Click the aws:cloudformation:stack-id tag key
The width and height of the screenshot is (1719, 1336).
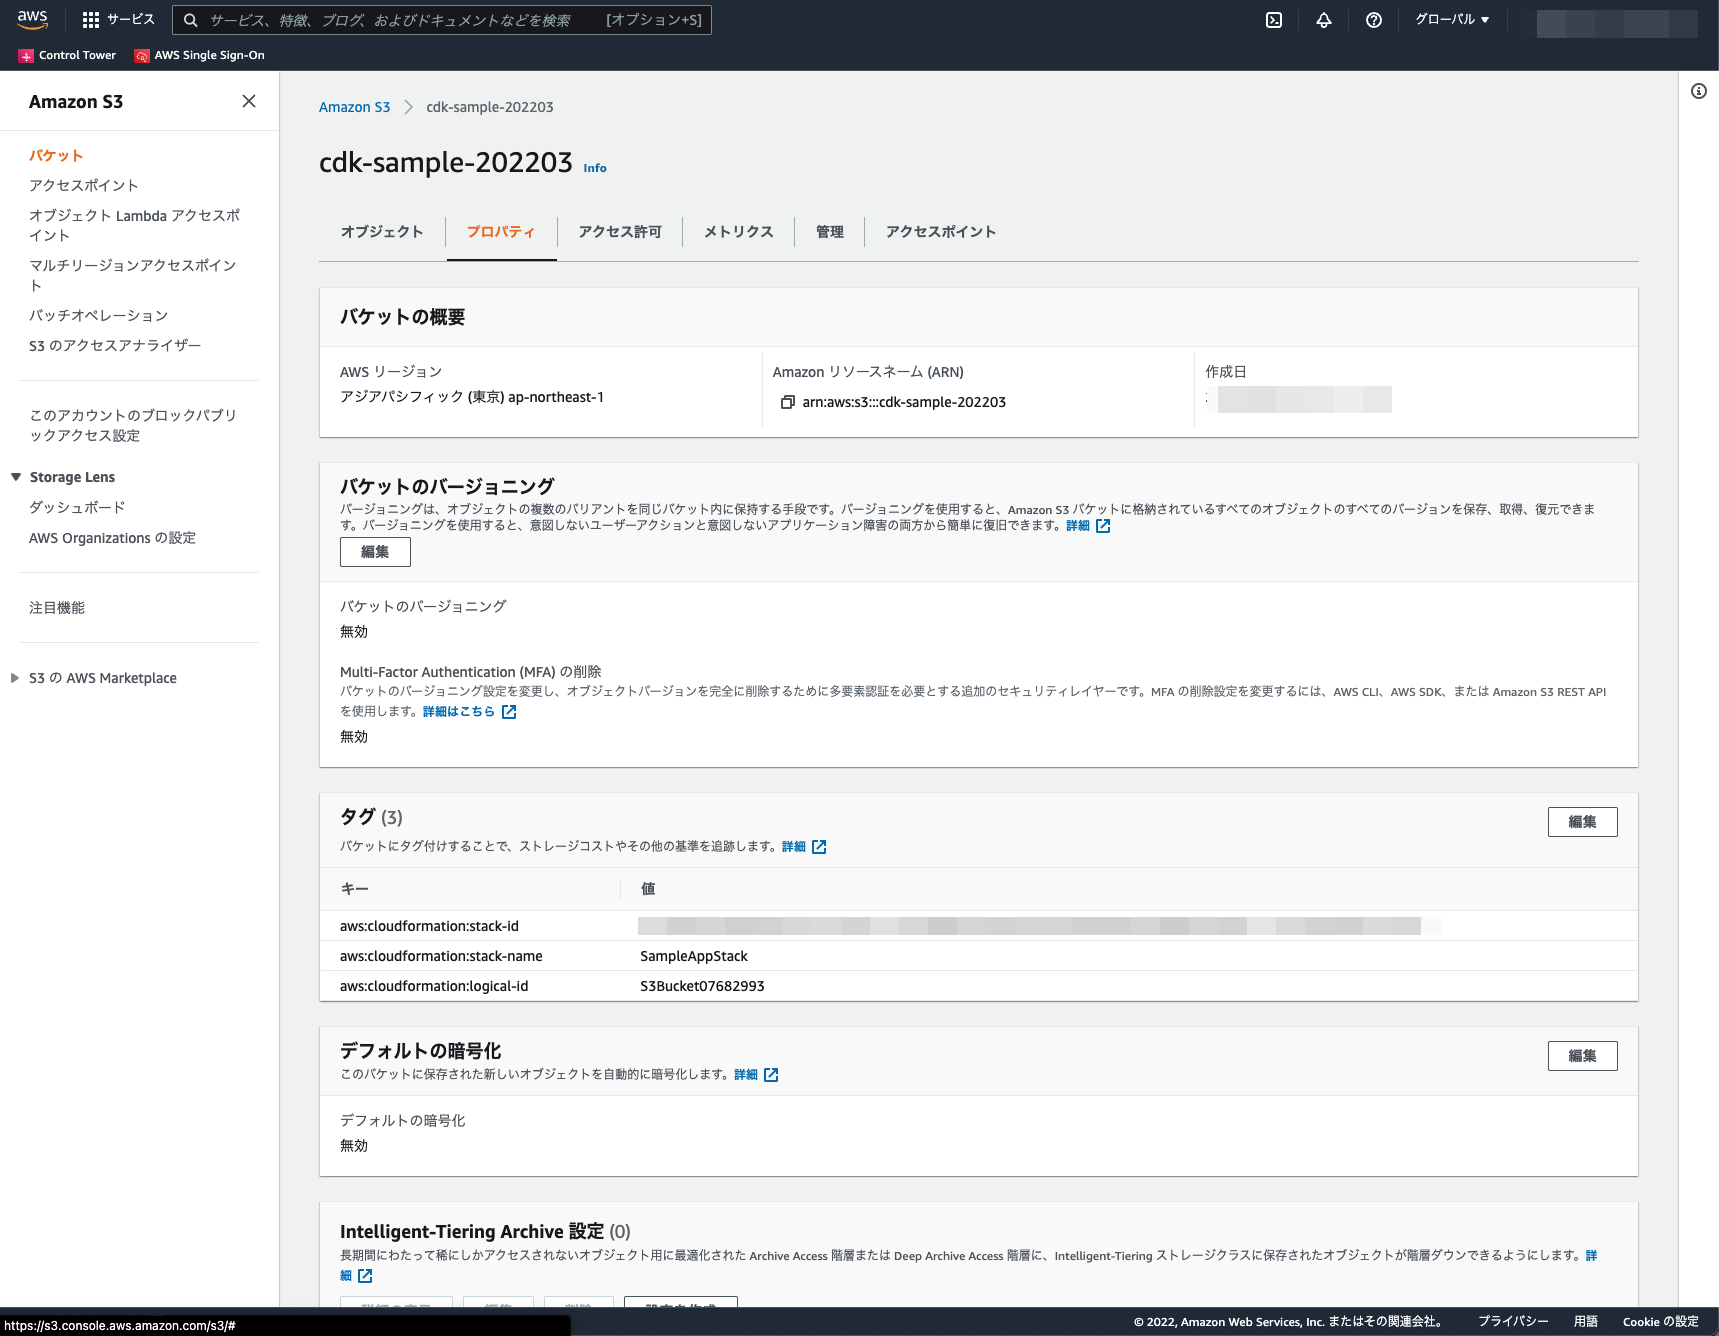click(x=429, y=926)
